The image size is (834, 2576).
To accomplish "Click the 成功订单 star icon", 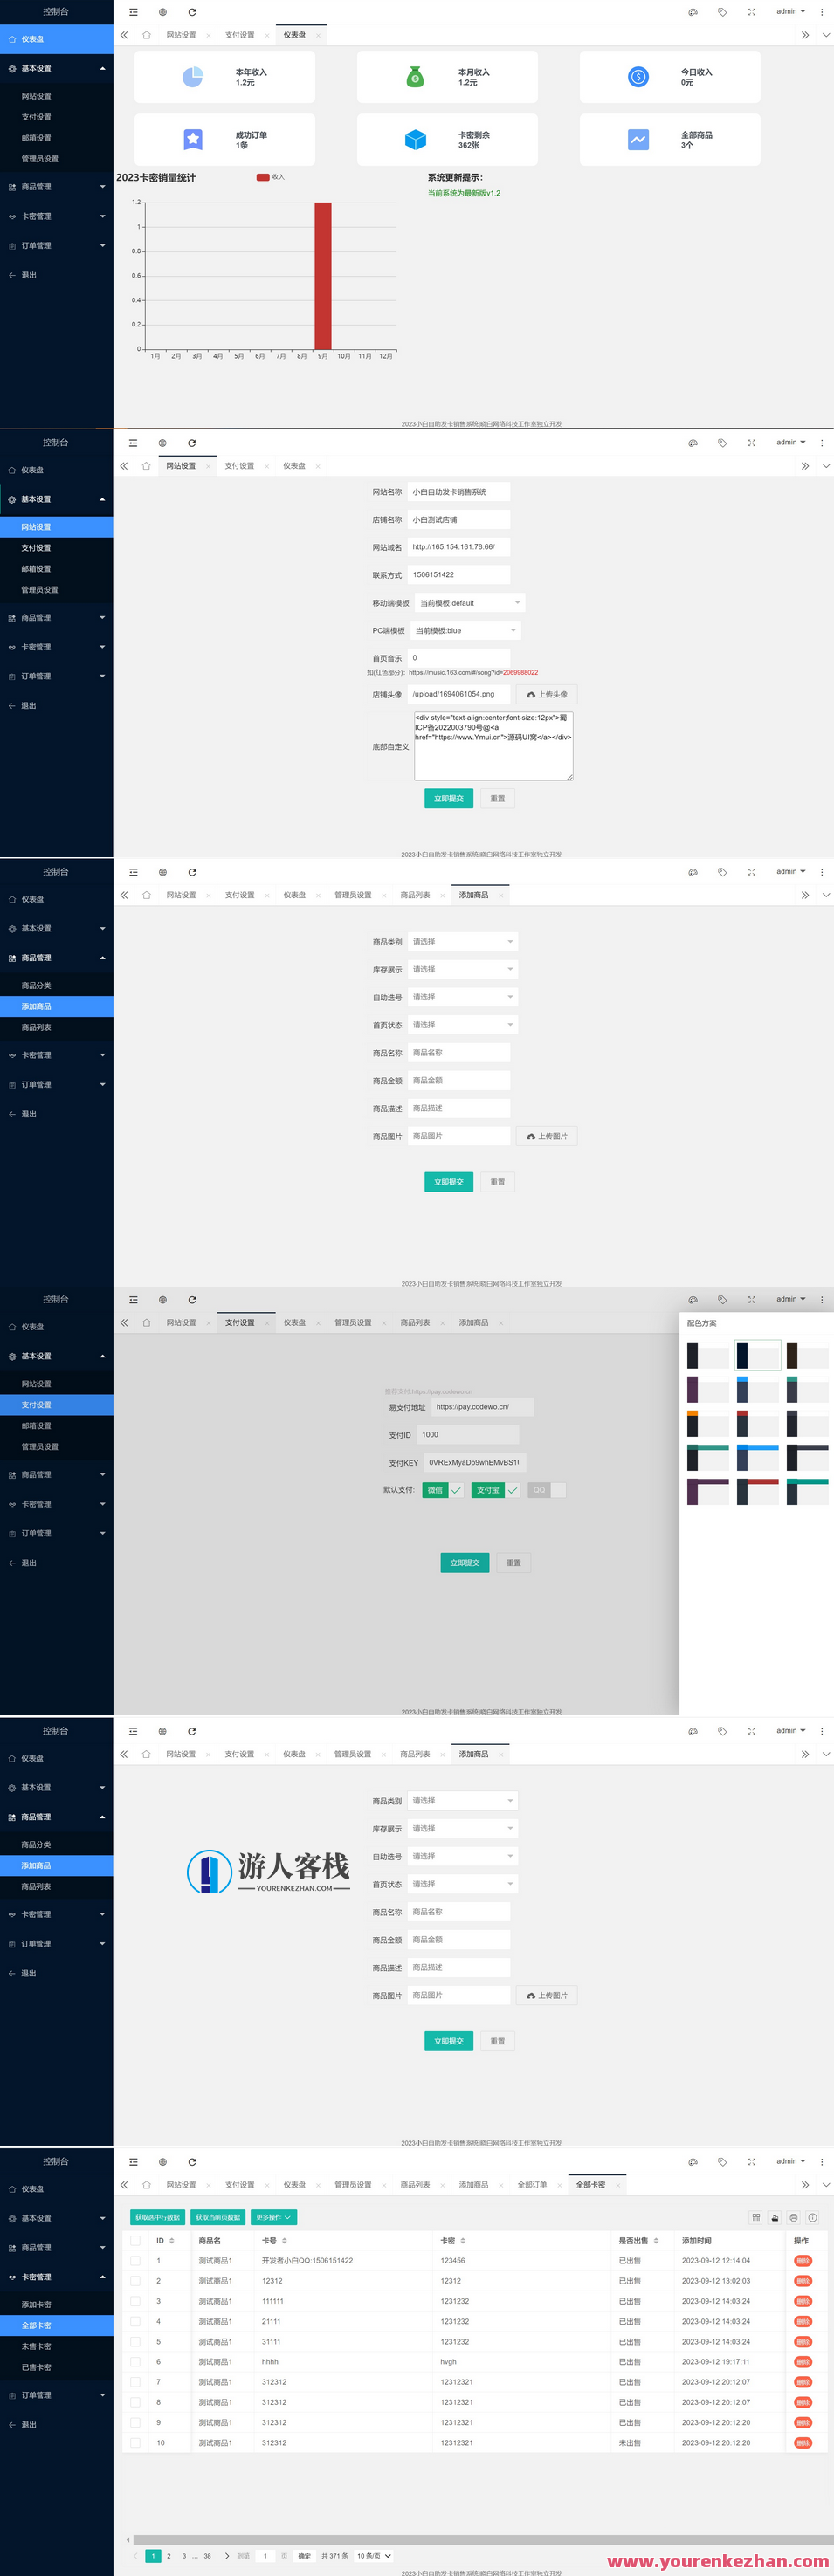I will click(x=193, y=140).
